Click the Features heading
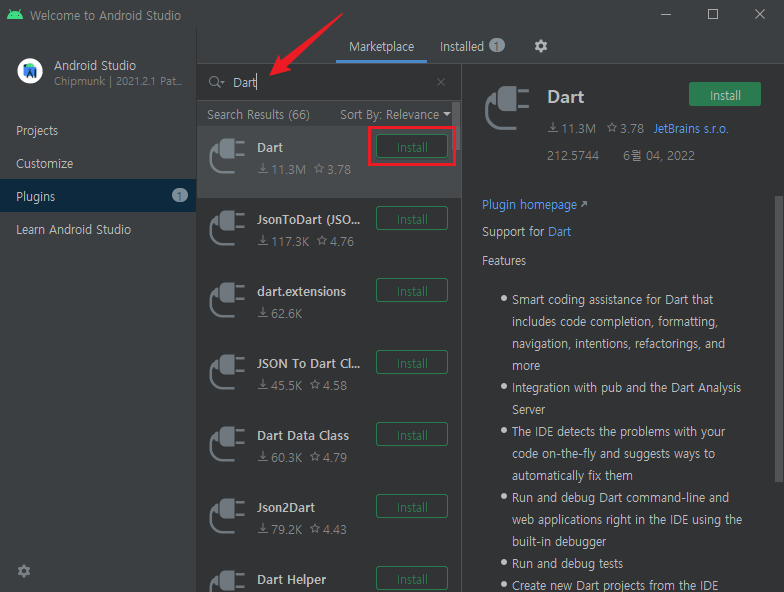This screenshot has height=592, width=784. coord(504,260)
